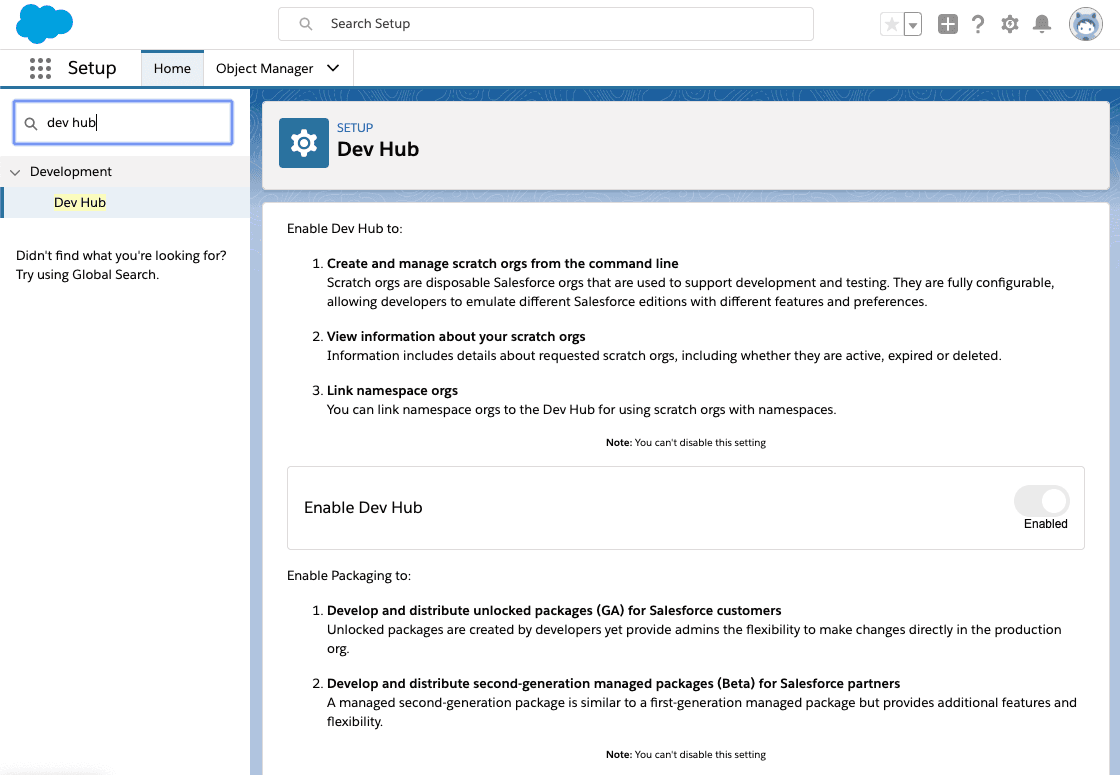
Task: Collapse the Development section
Action: [15, 172]
